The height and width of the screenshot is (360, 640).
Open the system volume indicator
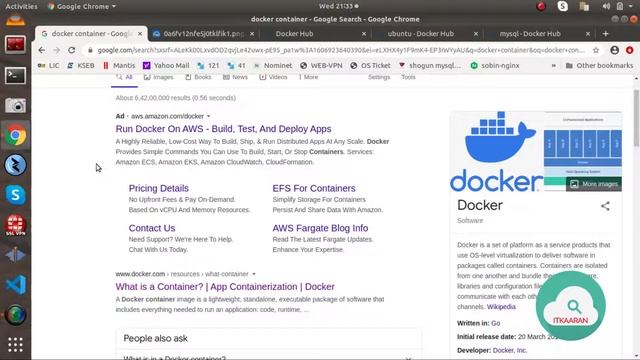(606, 6)
